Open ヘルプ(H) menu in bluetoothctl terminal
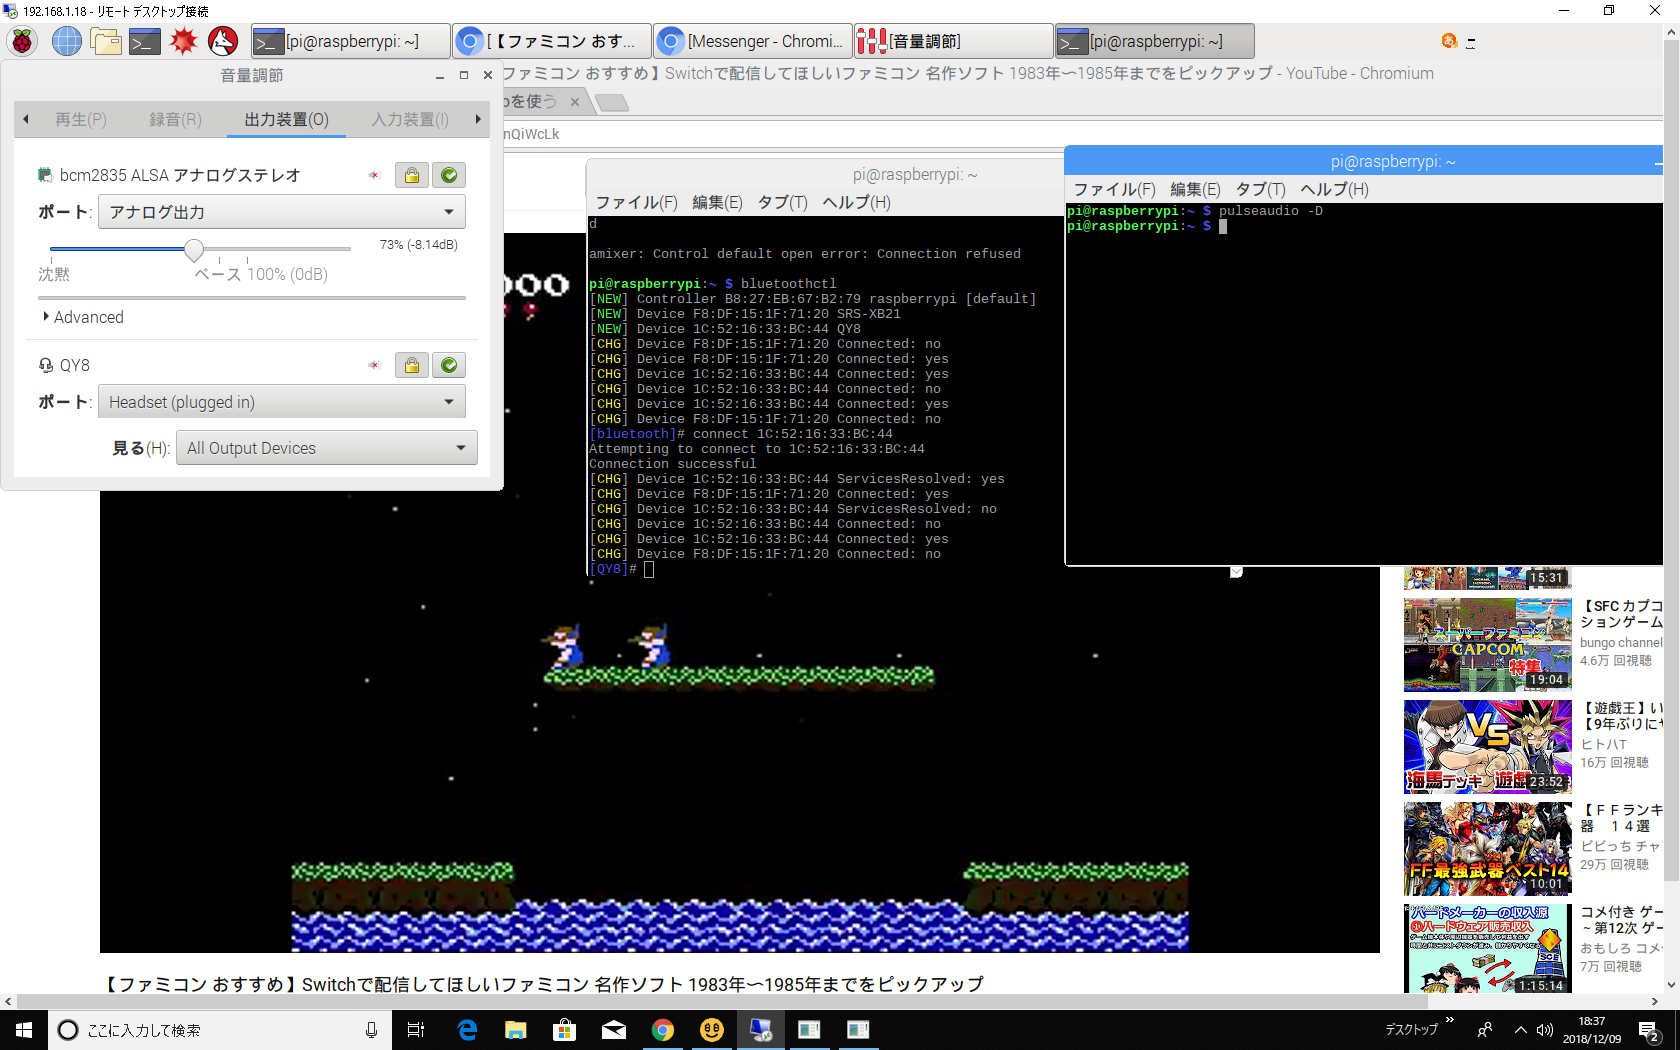Image resolution: width=1680 pixels, height=1050 pixels. click(856, 202)
